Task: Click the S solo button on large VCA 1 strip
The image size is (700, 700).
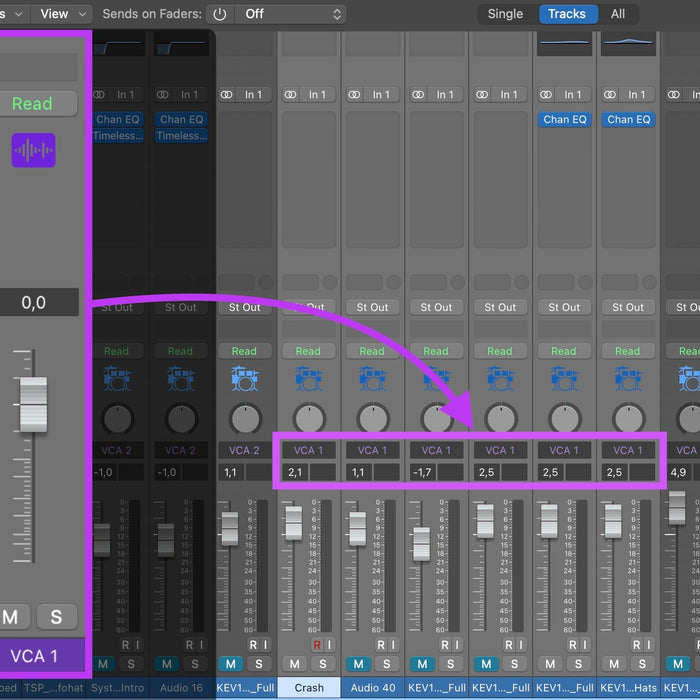Action: (56, 617)
